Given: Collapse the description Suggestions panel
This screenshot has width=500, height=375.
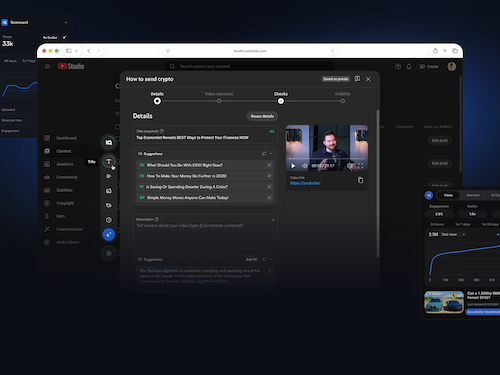Looking at the screenshot, I should click(271, 259).
